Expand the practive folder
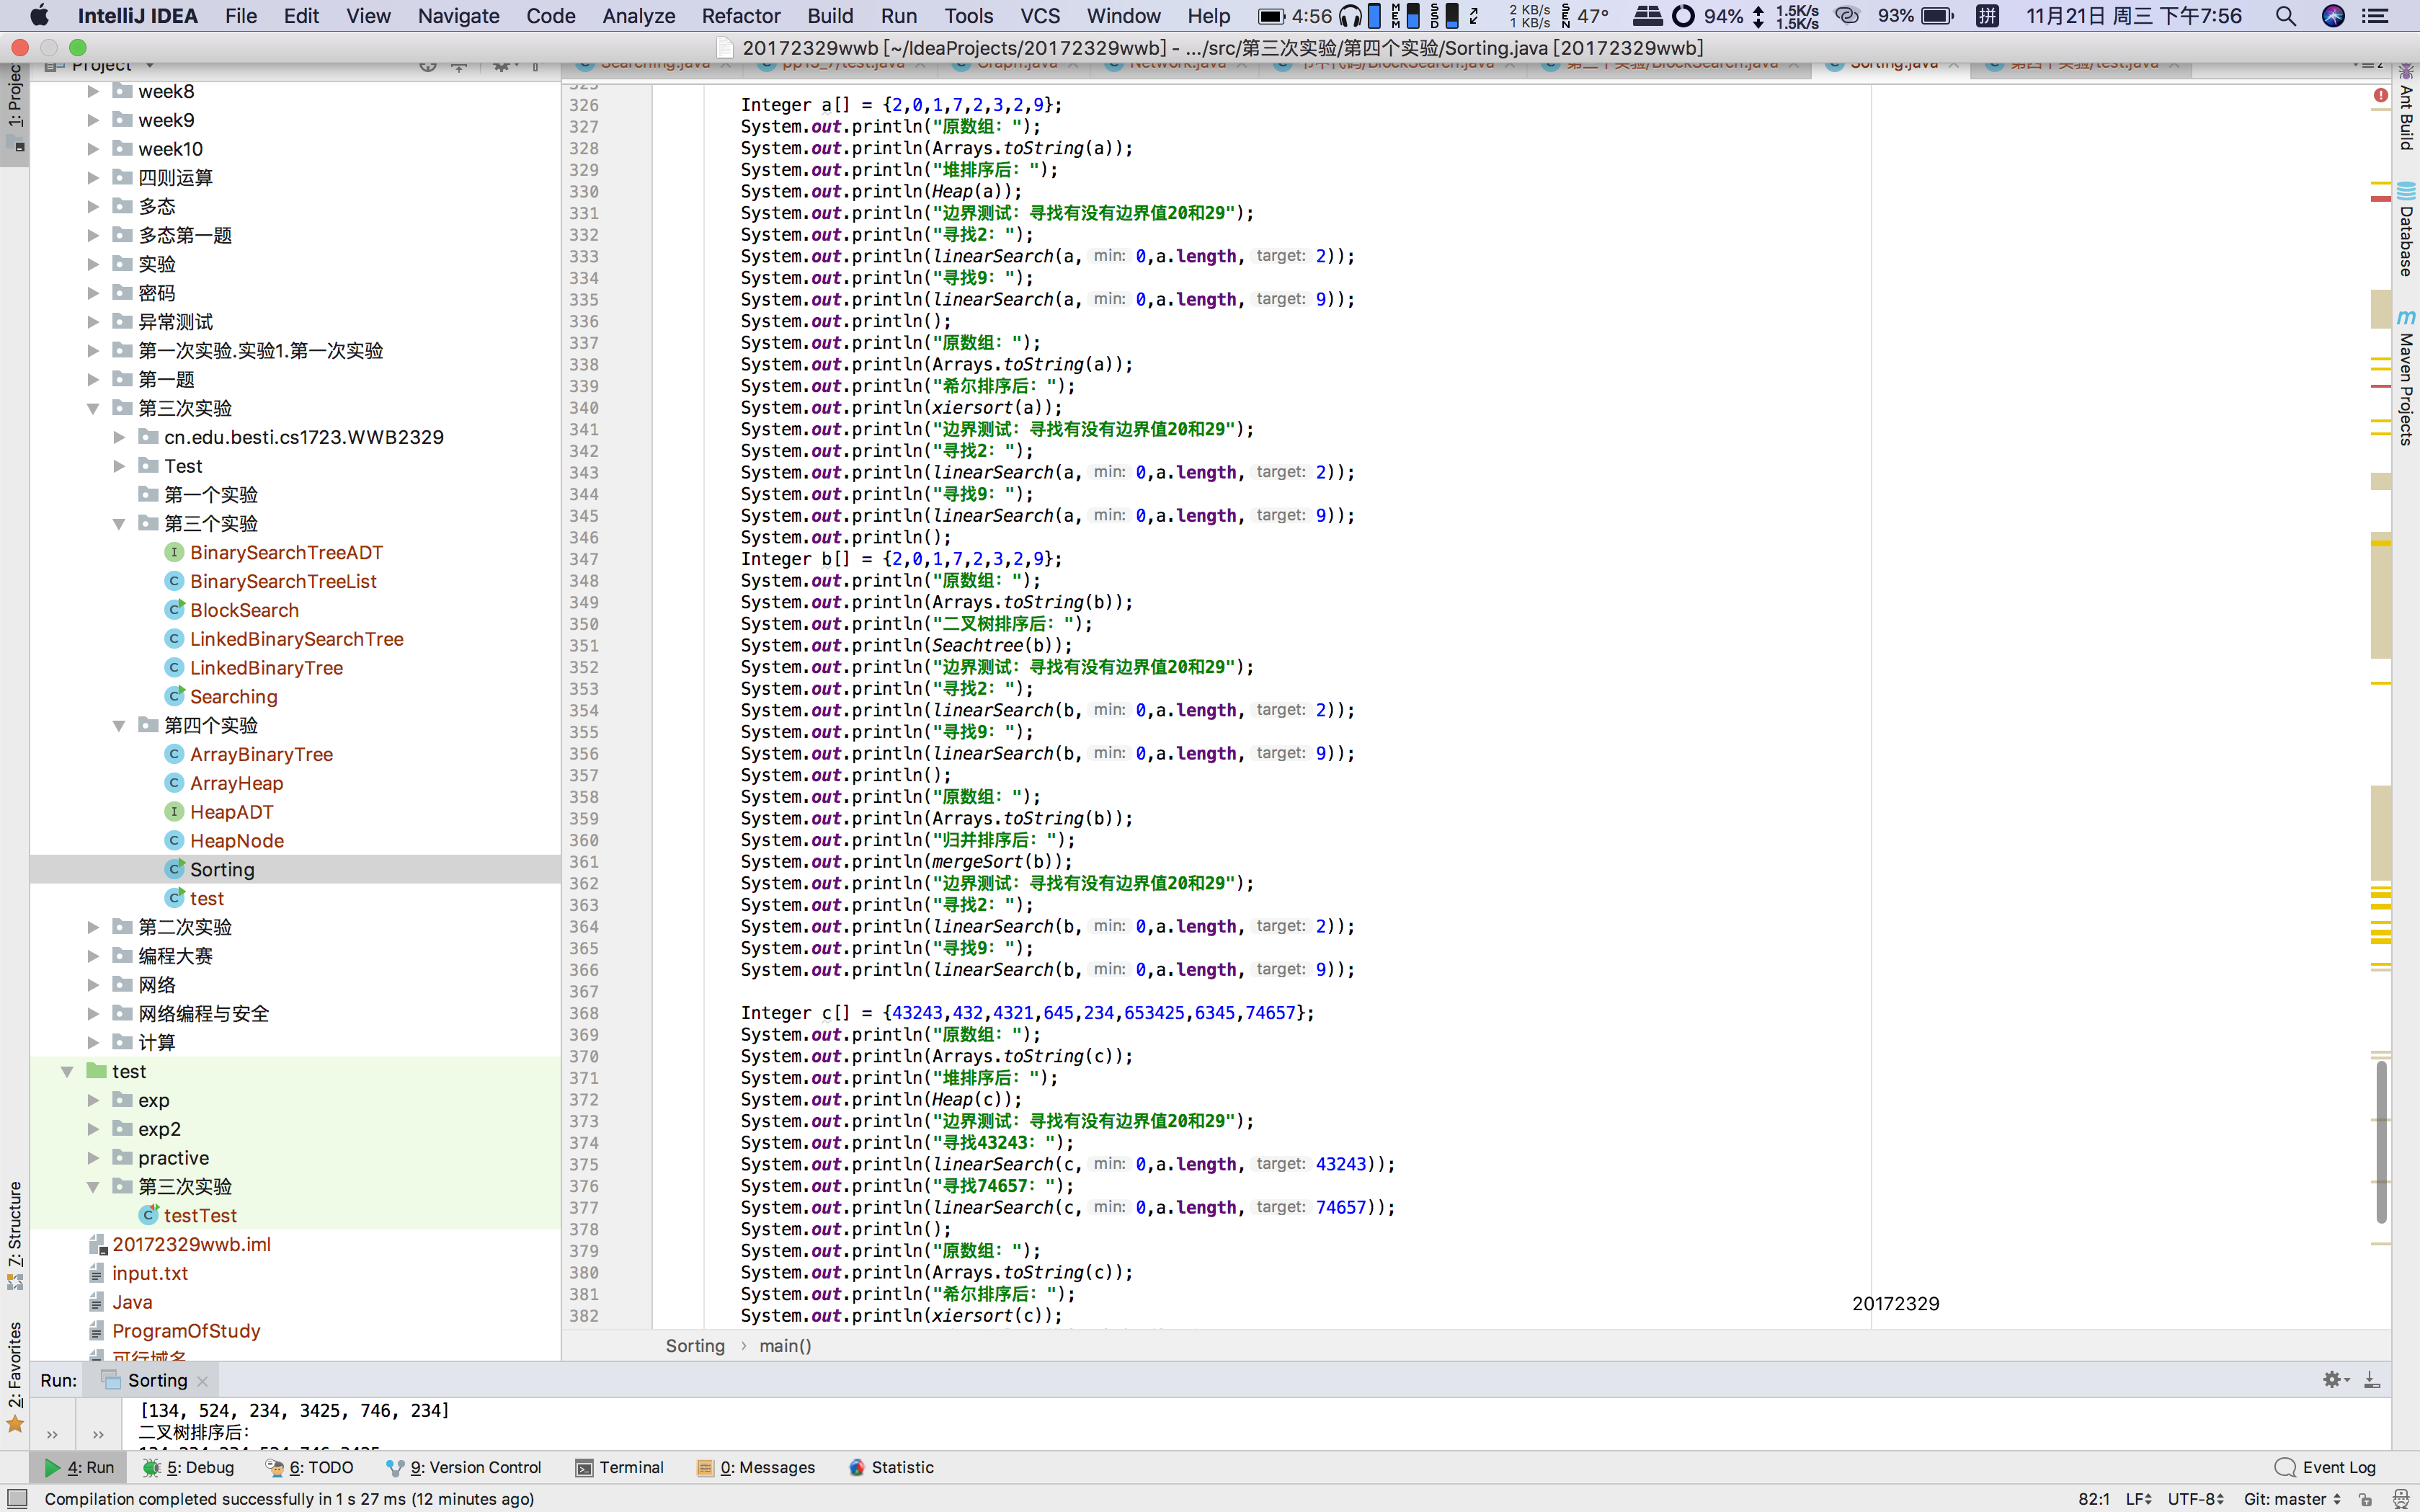Screen dimensions: 2420x1512 pyautogui.click(x=93, y=1158)
